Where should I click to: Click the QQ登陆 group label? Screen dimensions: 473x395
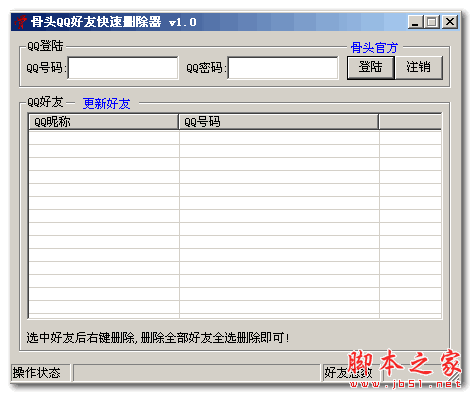[45, 46]
